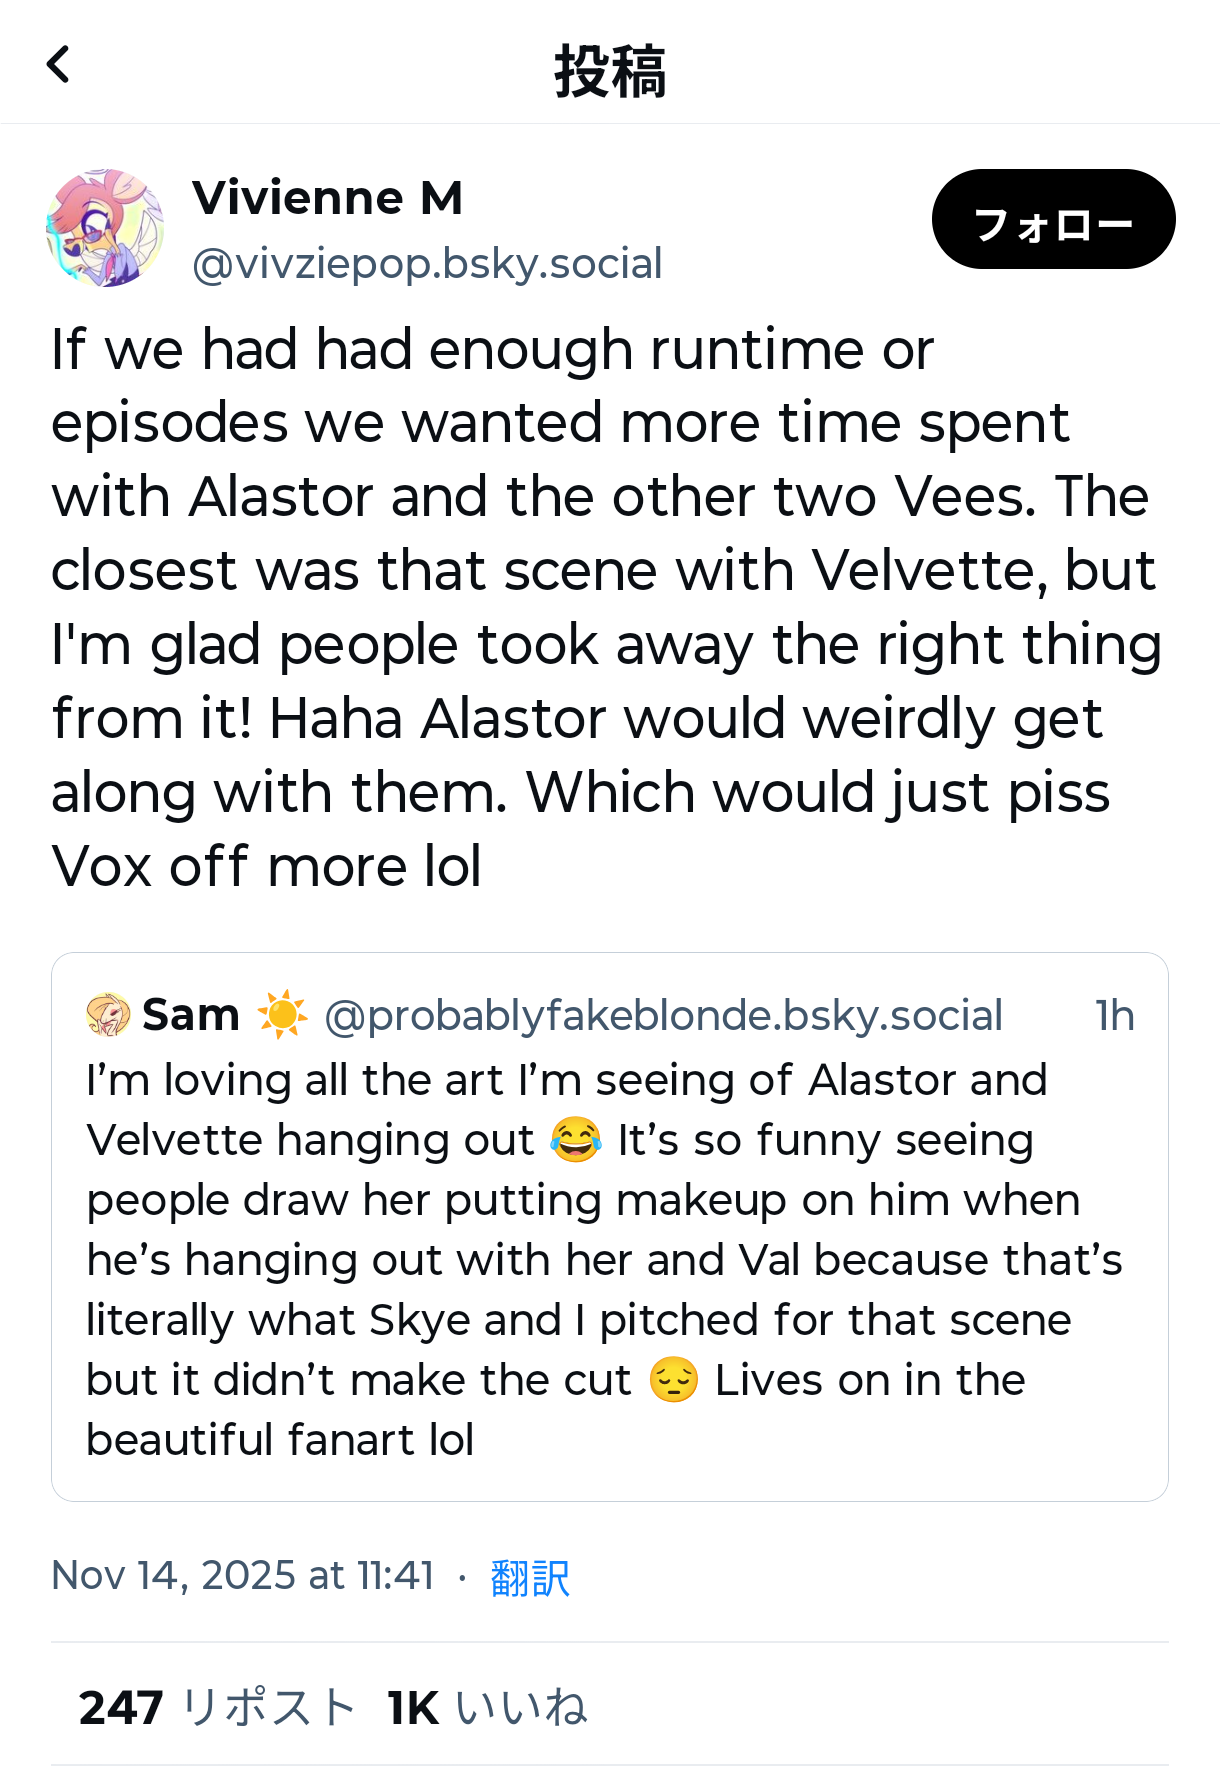This screenshot has width=1220, height=1766.
Task: Open Vivienne M's profile avatar
Action: click(x=105, y=228)
